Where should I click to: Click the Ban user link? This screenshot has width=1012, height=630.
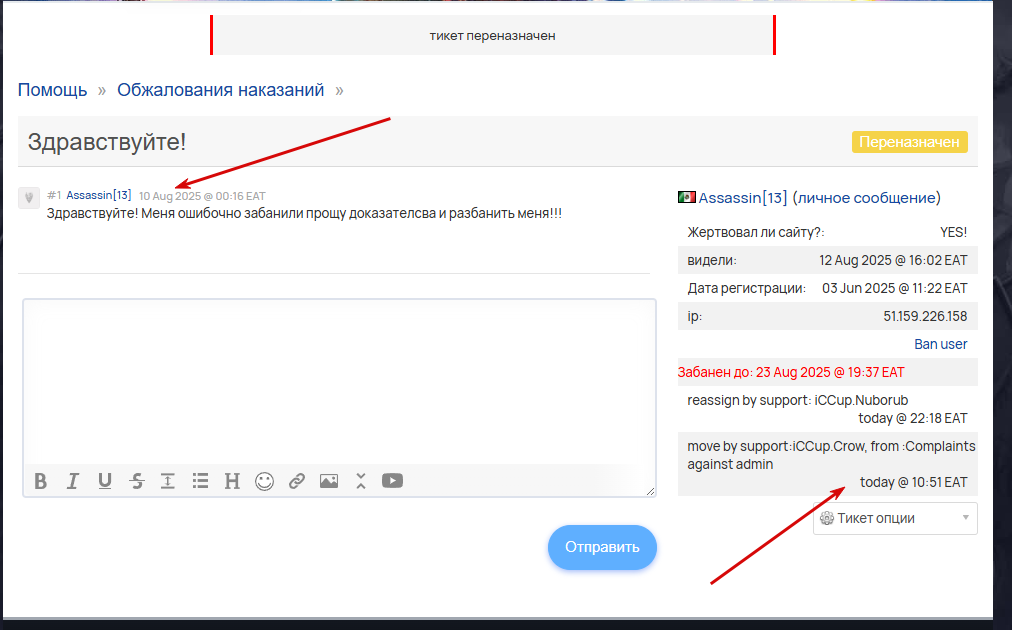tap(940, 344)
